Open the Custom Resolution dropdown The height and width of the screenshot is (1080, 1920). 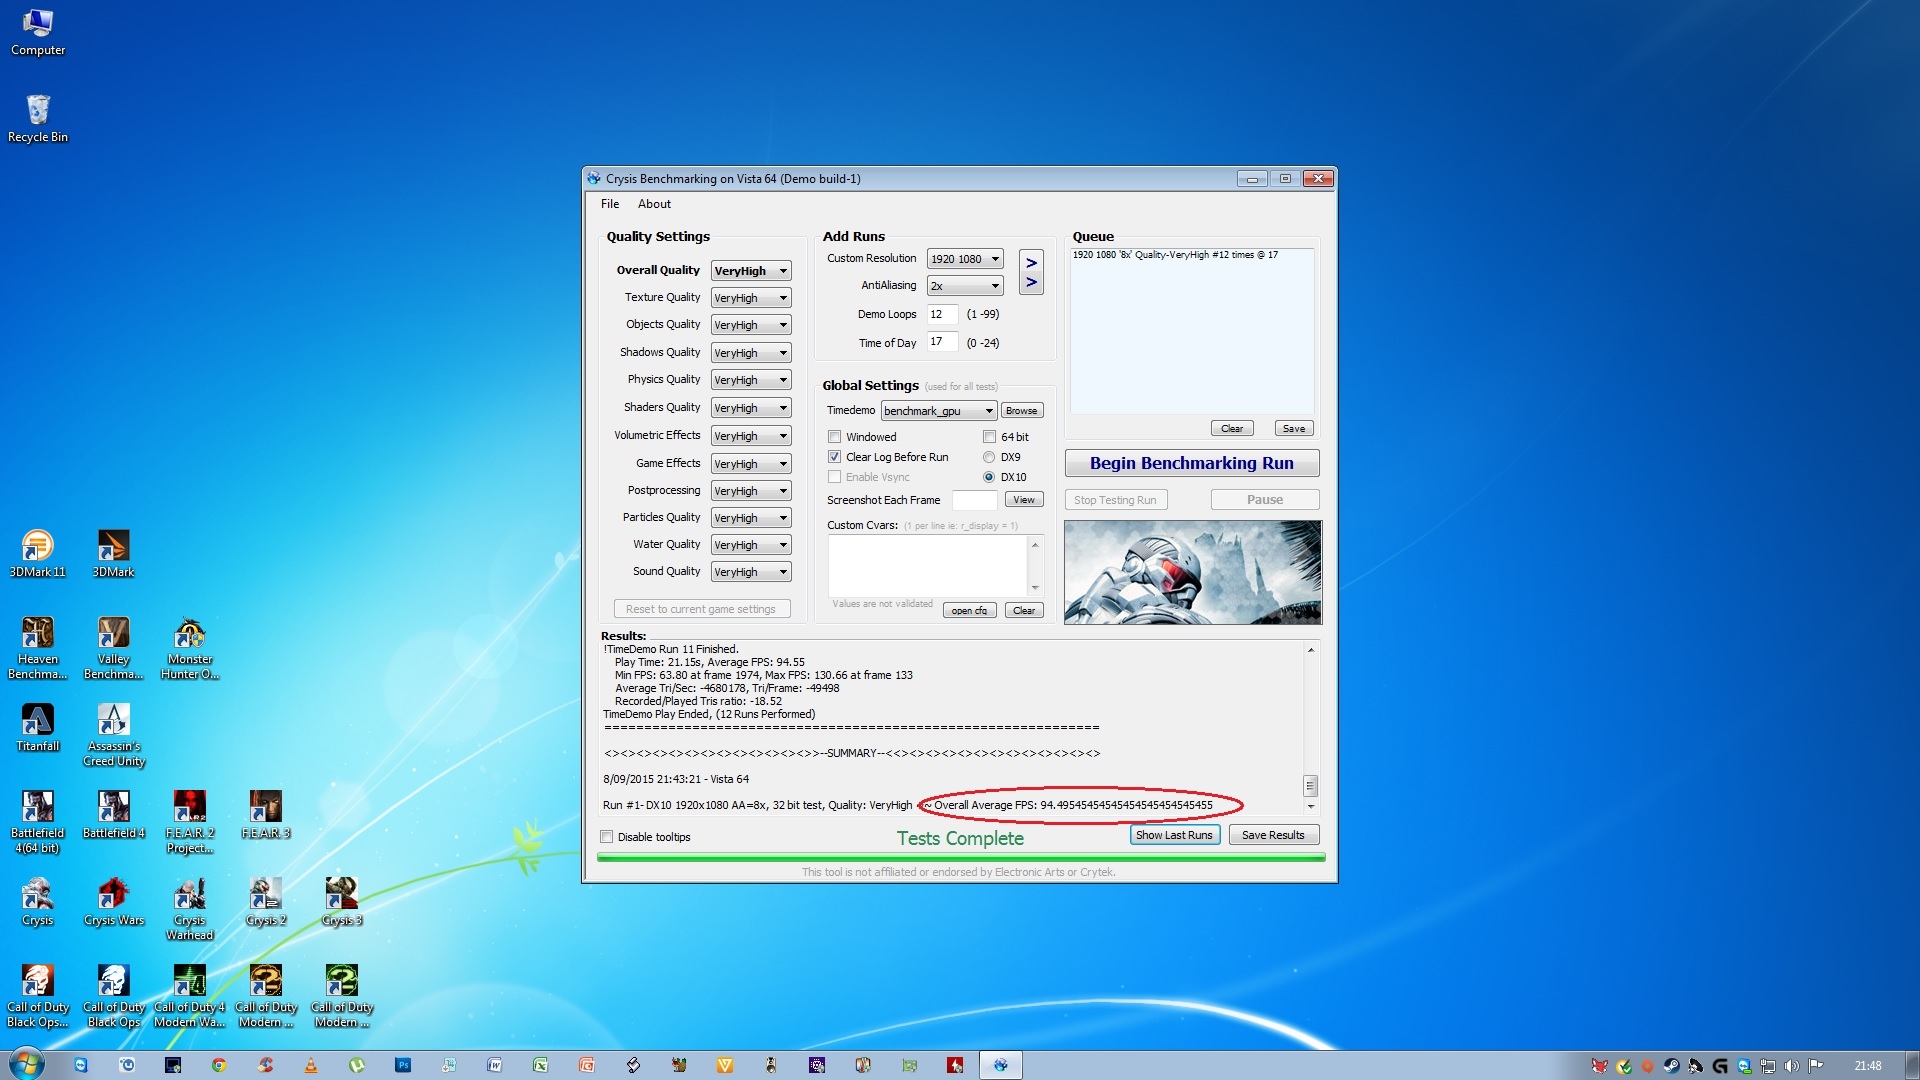(x=965, y=259)
